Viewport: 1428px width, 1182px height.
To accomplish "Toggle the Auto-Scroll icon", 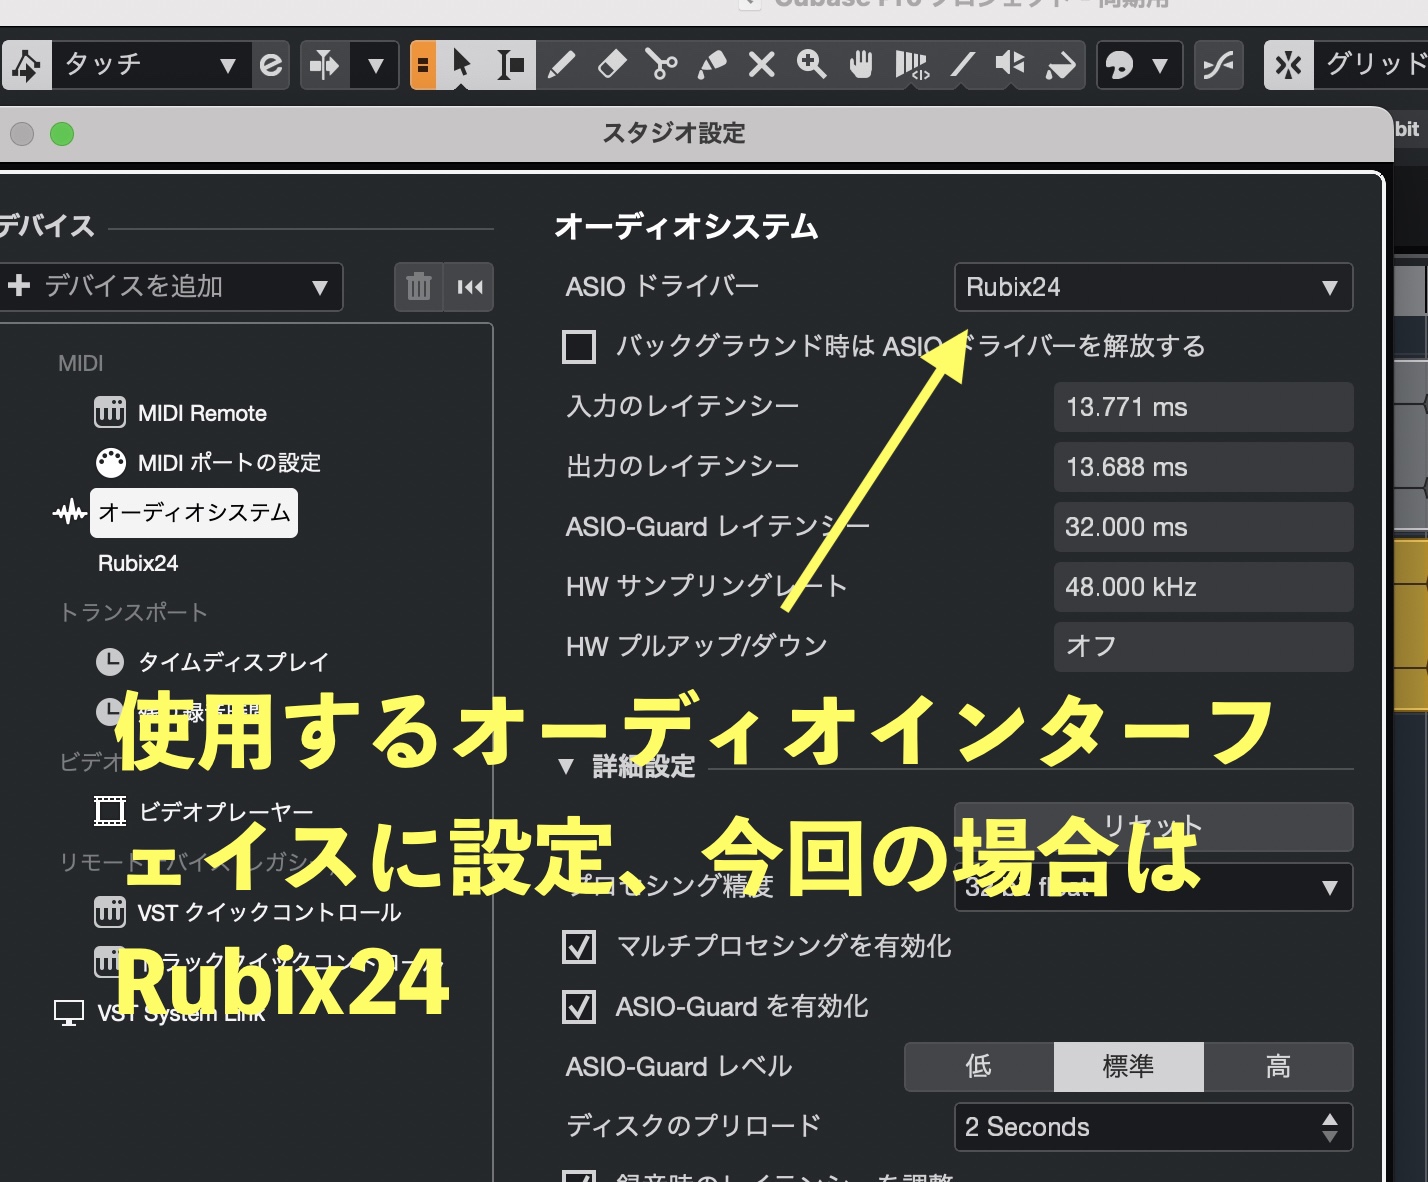I will [324, 66].
